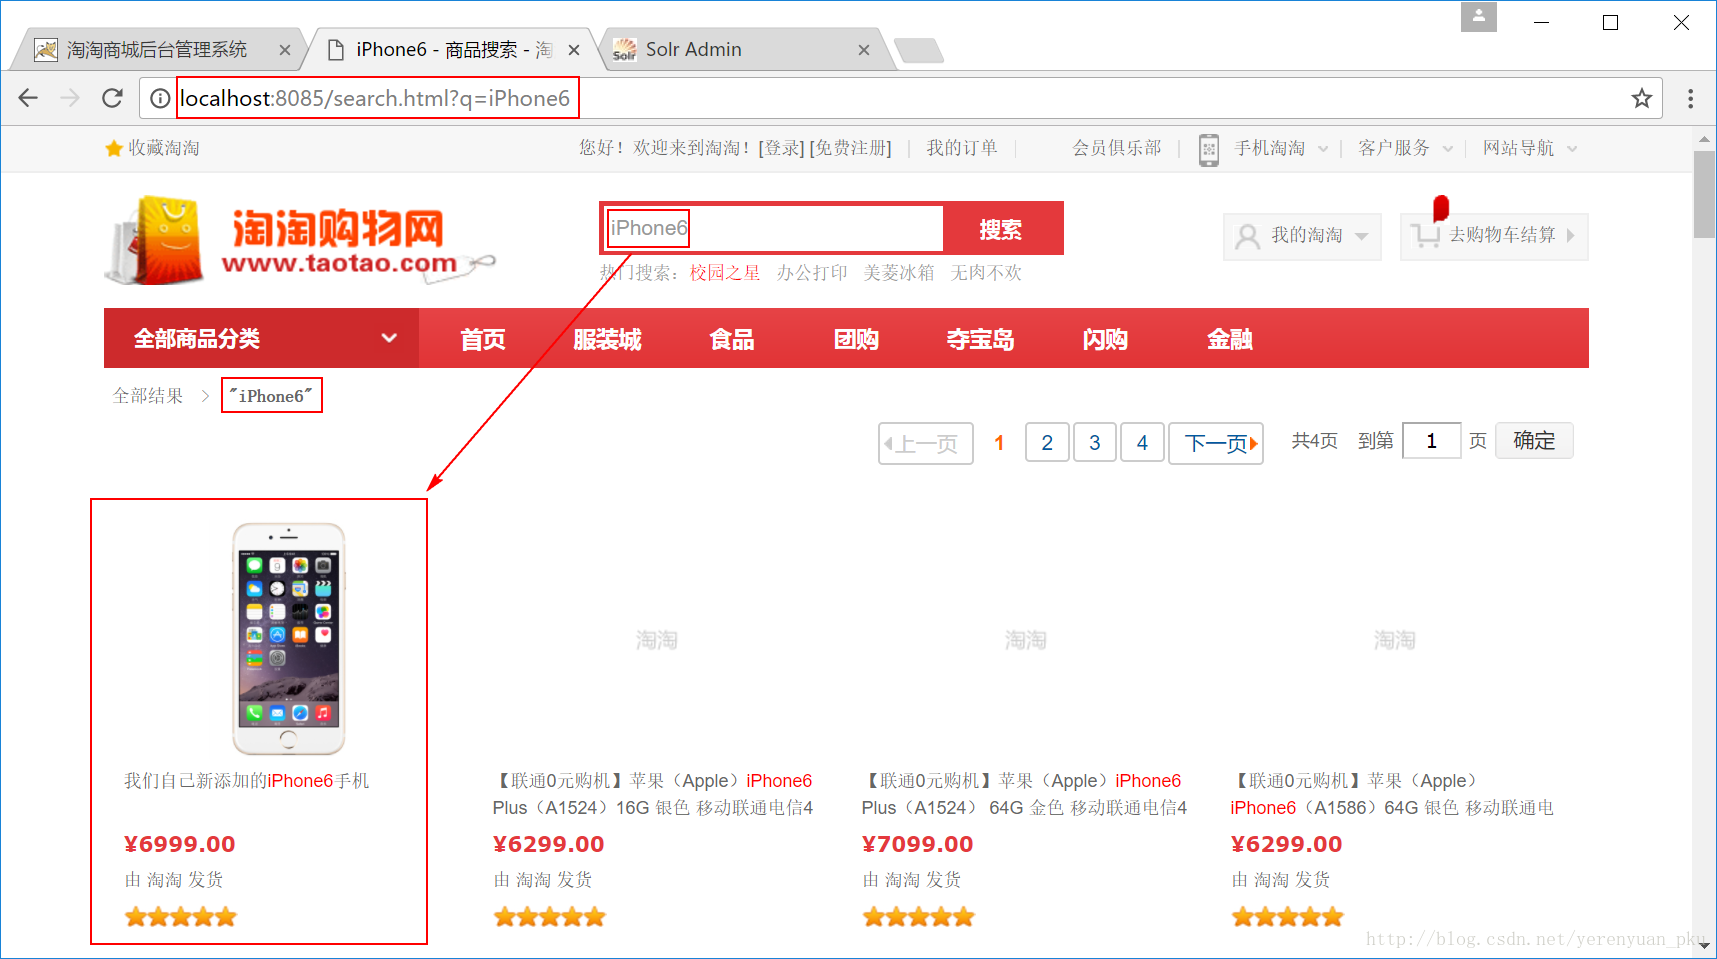Reload the page with the refresh icon

[112, 98]
